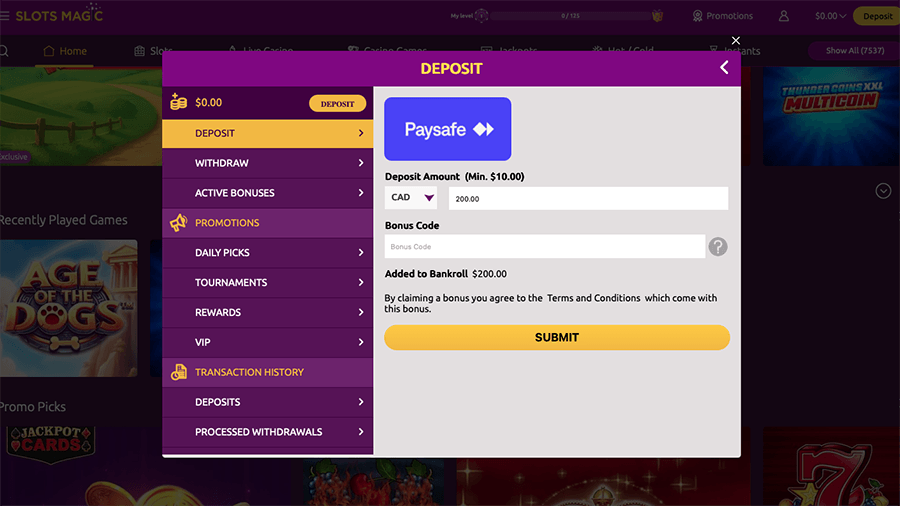This screenshot has width=900, height=506.
Task: Click the yellow Submit button
Action: coord(557,337)
